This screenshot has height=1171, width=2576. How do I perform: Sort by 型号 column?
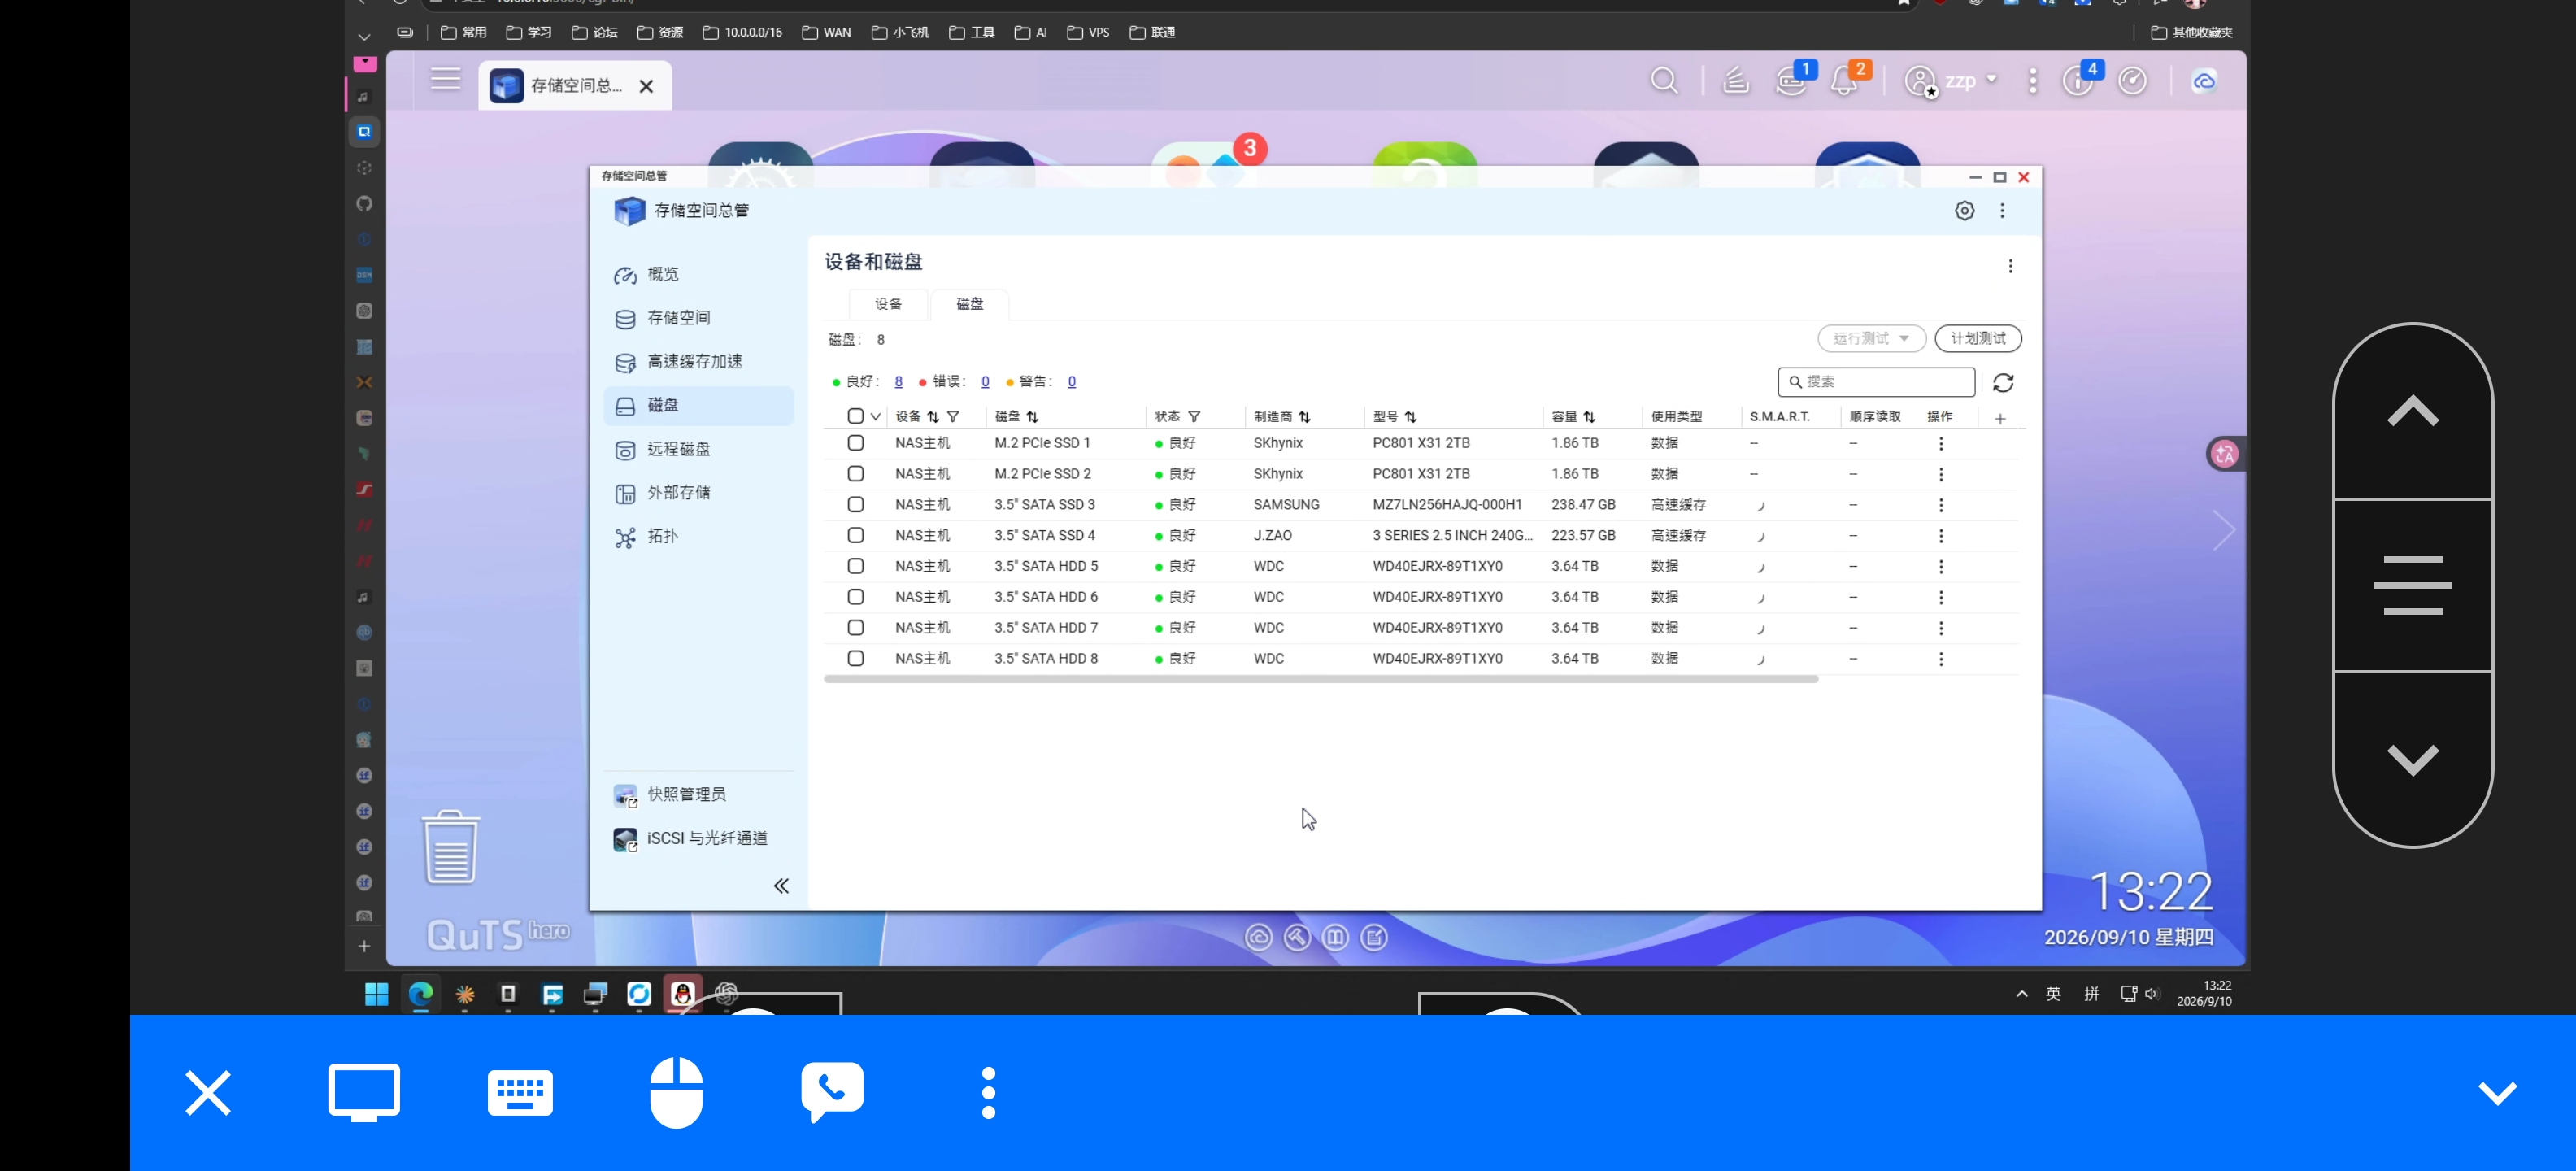point(1410,417)
